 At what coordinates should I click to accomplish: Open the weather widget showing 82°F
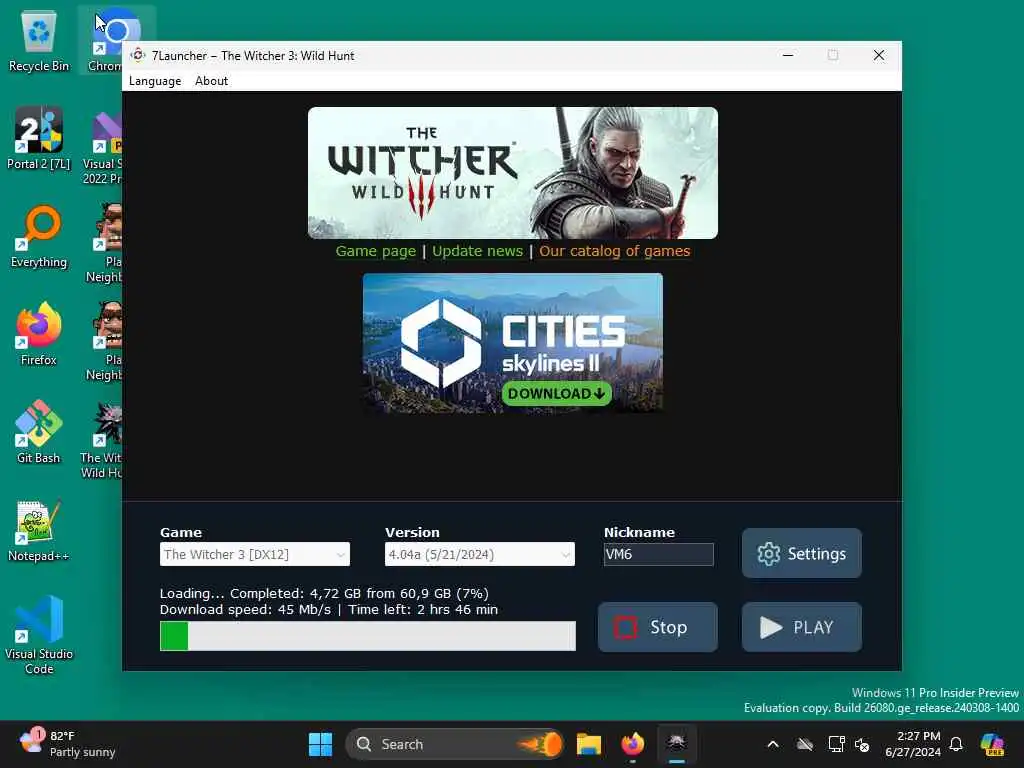[x=67, y=744]
